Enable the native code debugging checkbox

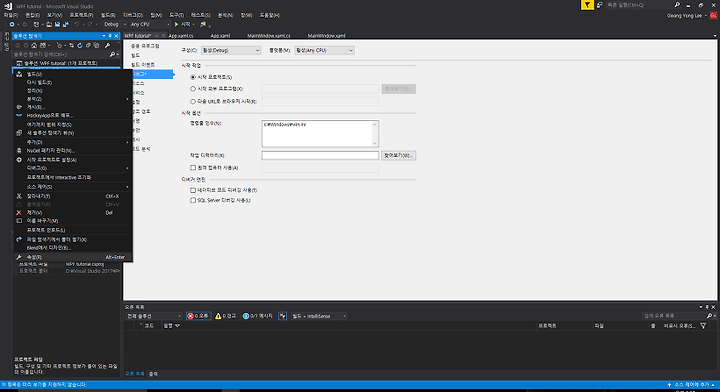[193, 190]
